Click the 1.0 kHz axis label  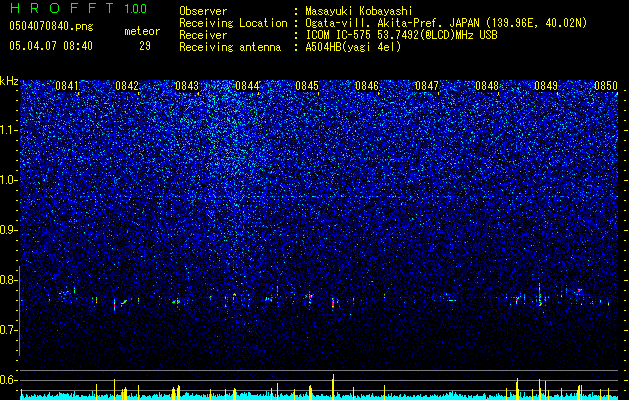coord(9,180)
